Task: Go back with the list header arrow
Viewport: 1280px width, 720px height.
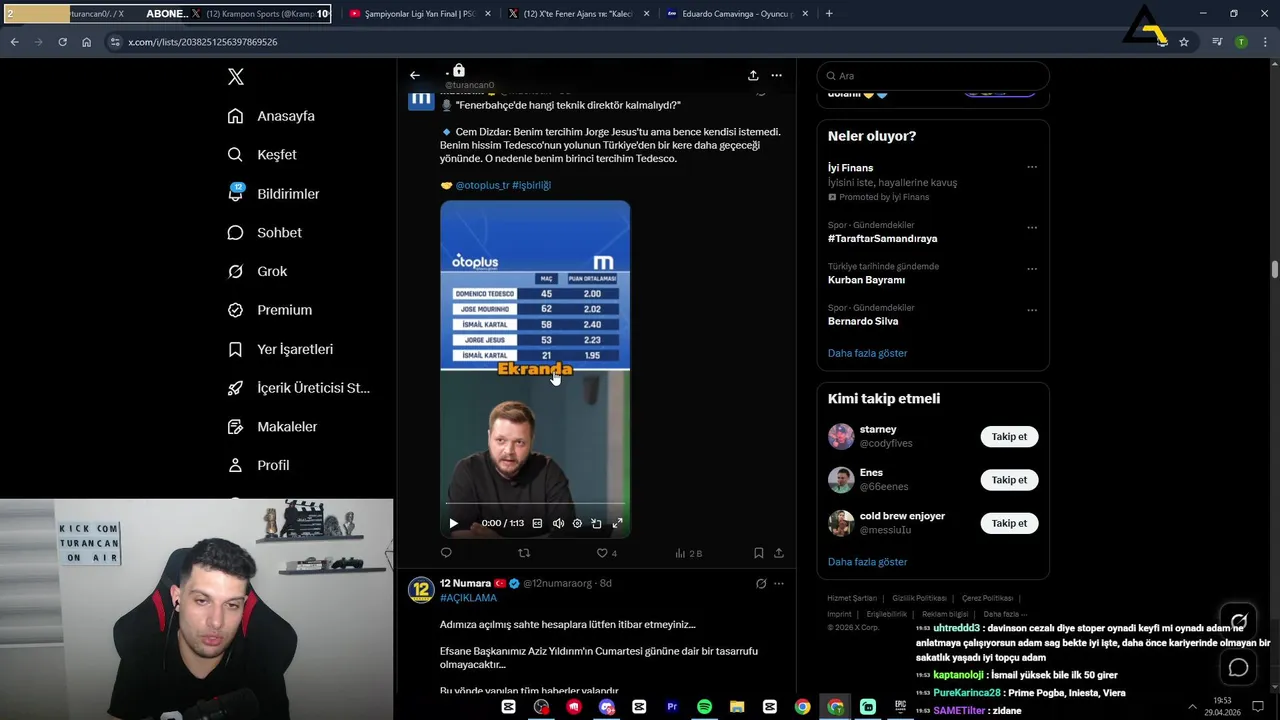Action: point(415,75)
